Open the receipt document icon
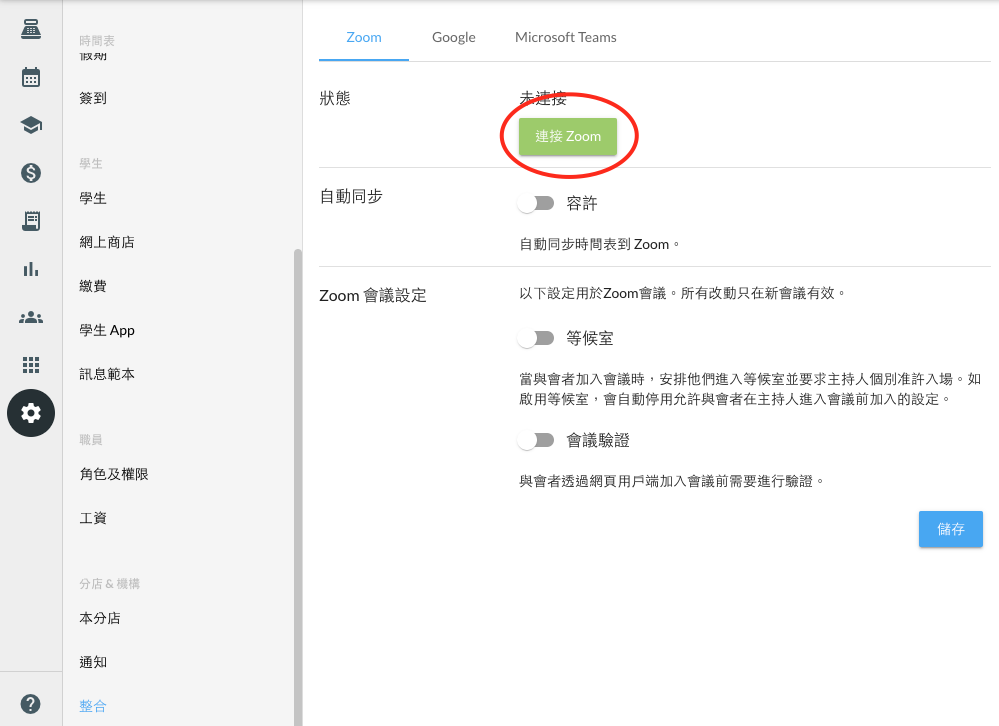Screen dimensions: 999x726 point(31,221)
